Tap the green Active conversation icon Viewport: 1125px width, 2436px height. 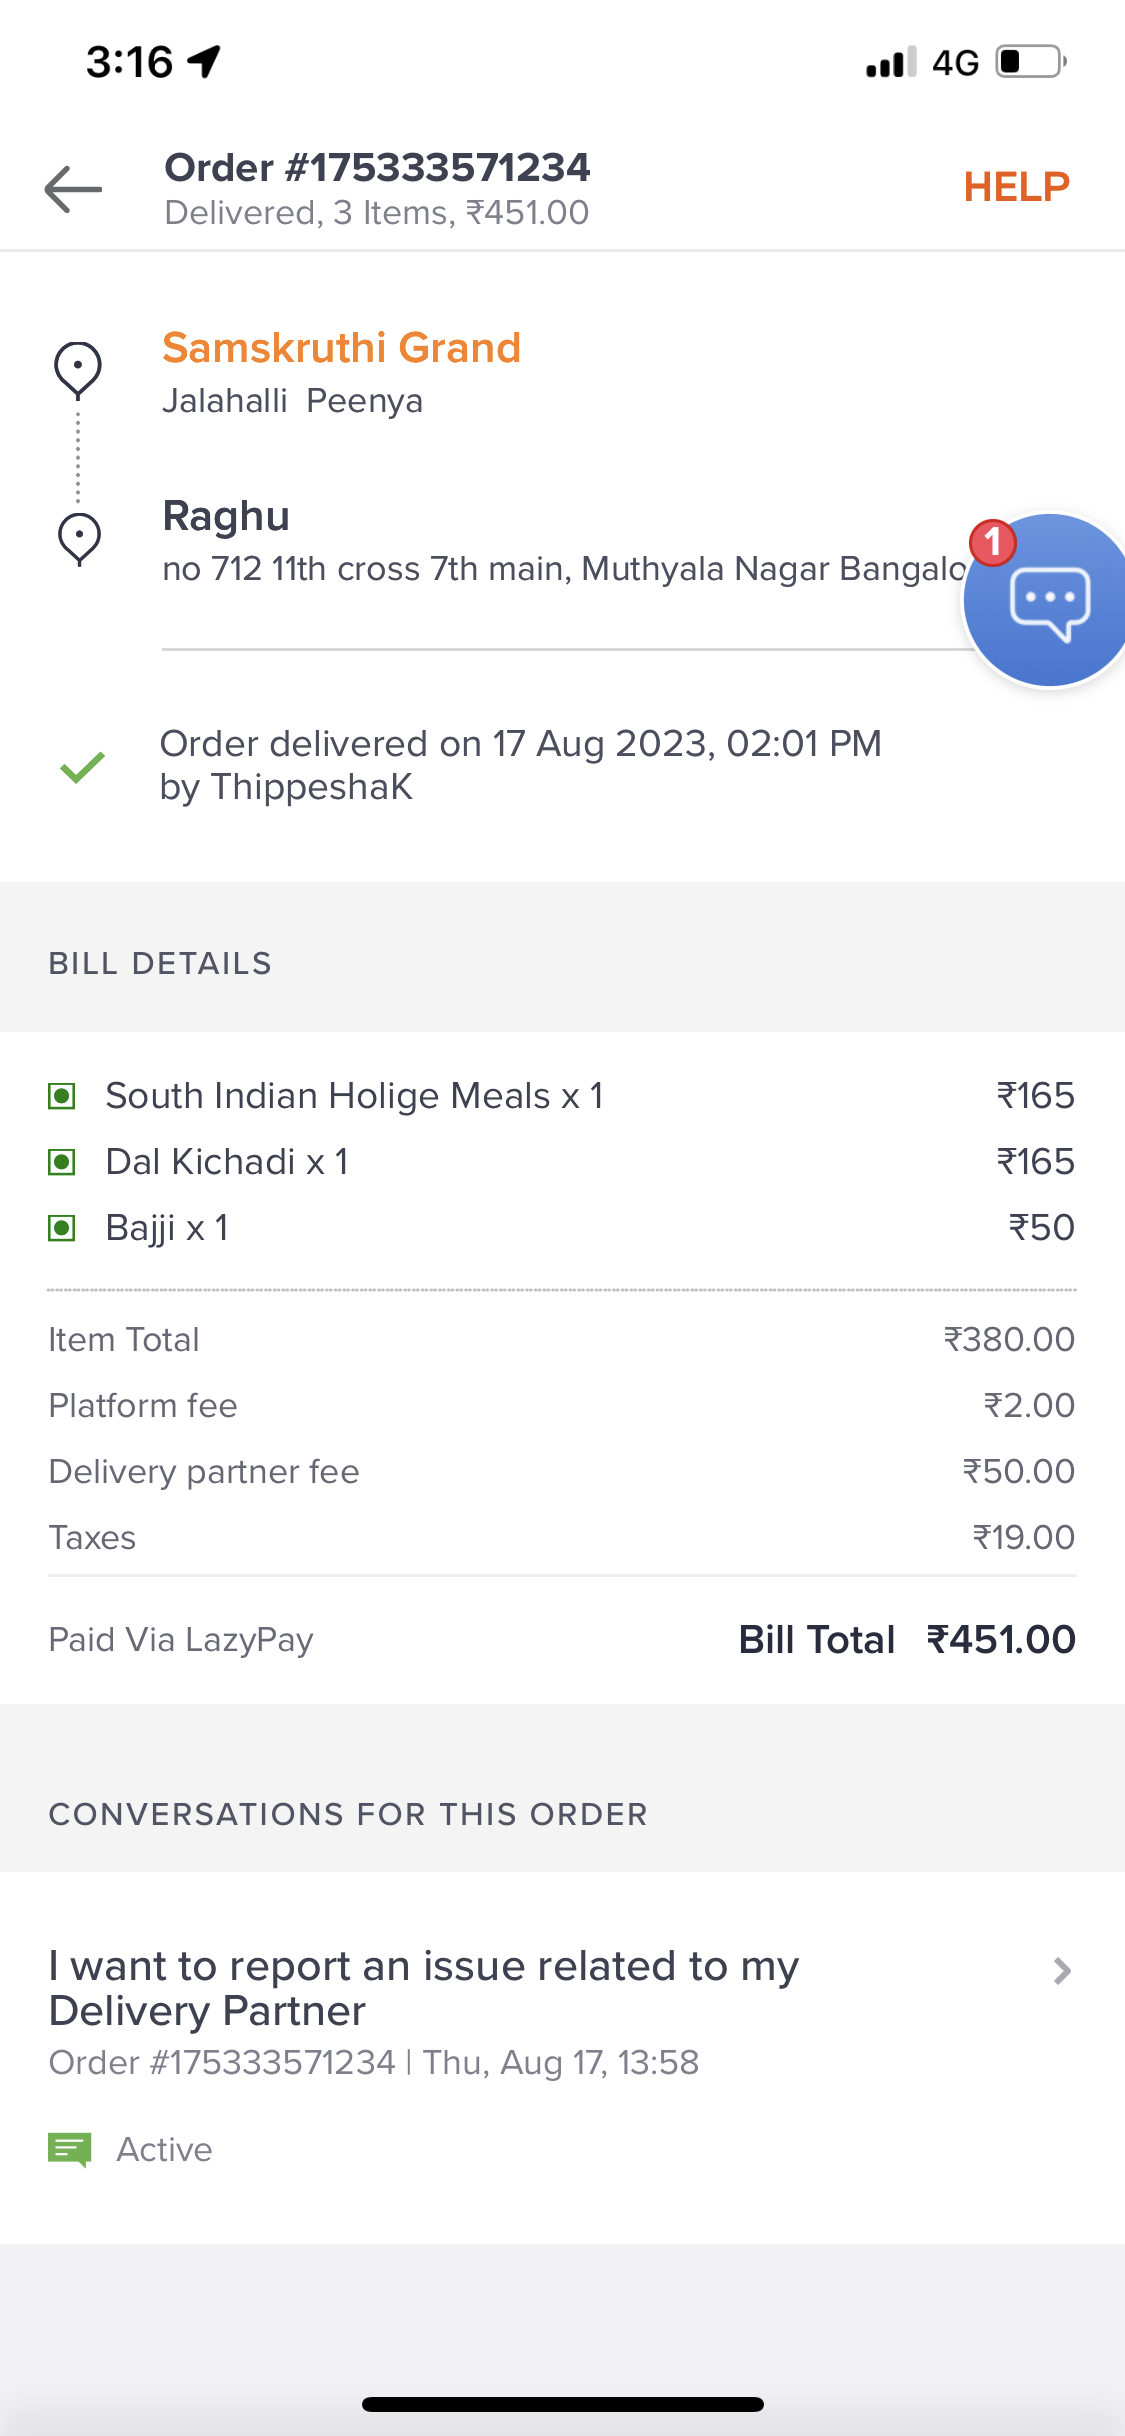[70, 2149]
